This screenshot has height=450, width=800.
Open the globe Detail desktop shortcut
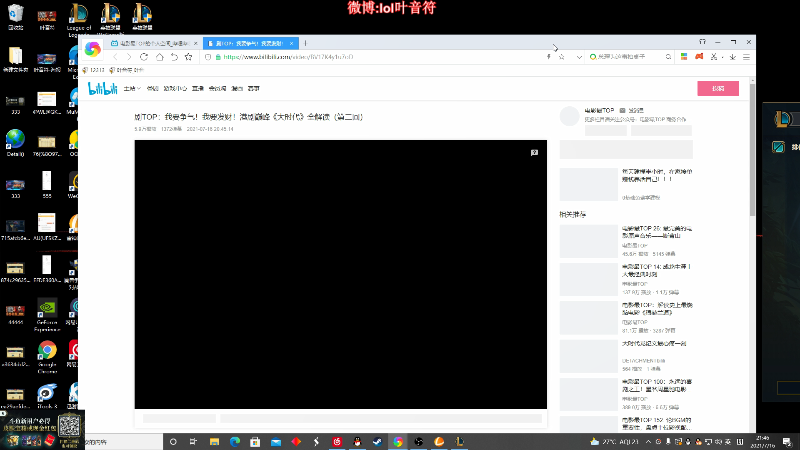pyautogui.click(x=15, y=143)
